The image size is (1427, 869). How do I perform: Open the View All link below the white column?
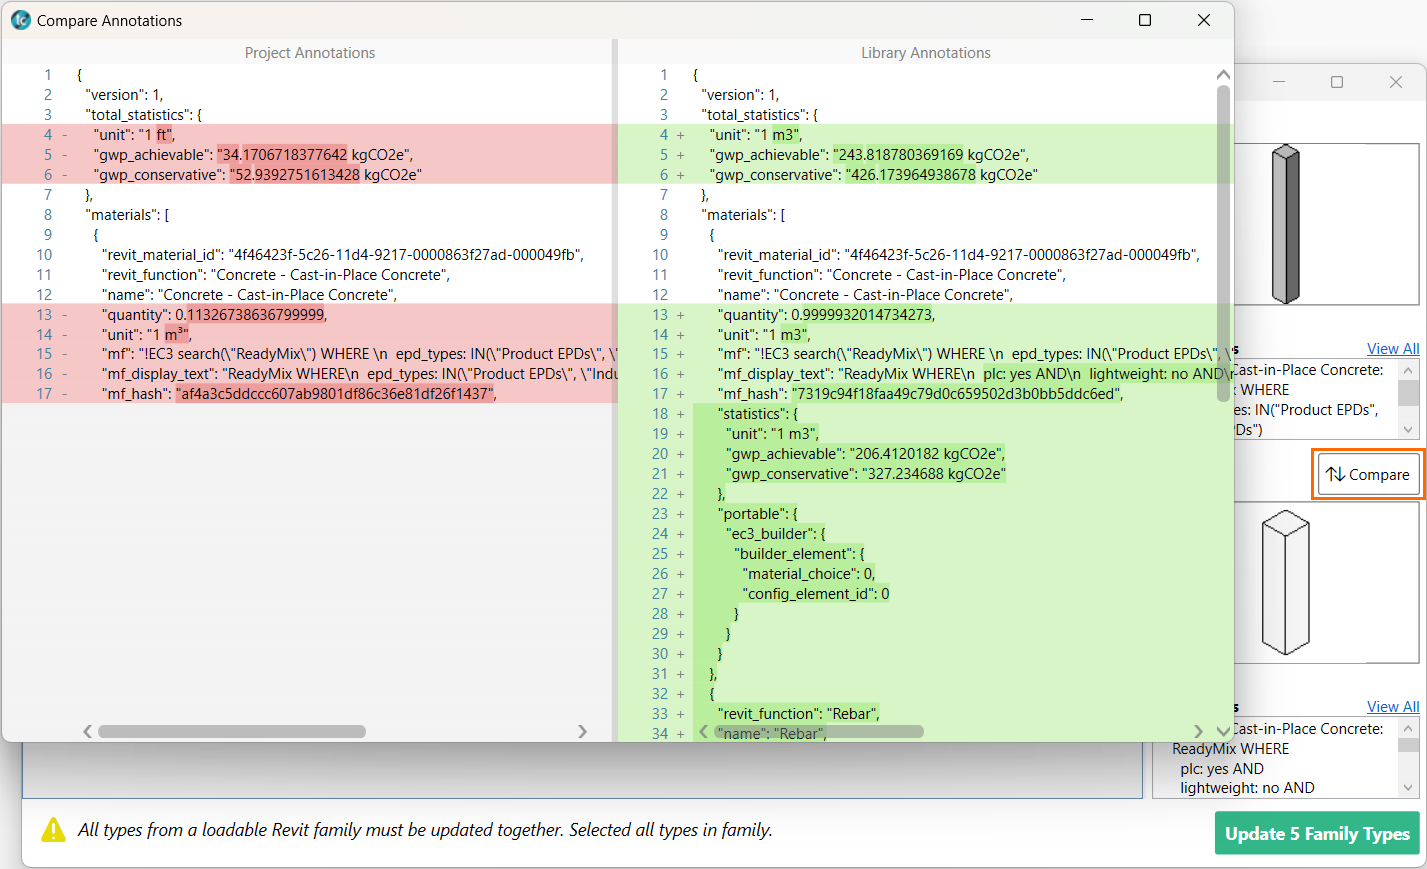[x=1392, y=707]
